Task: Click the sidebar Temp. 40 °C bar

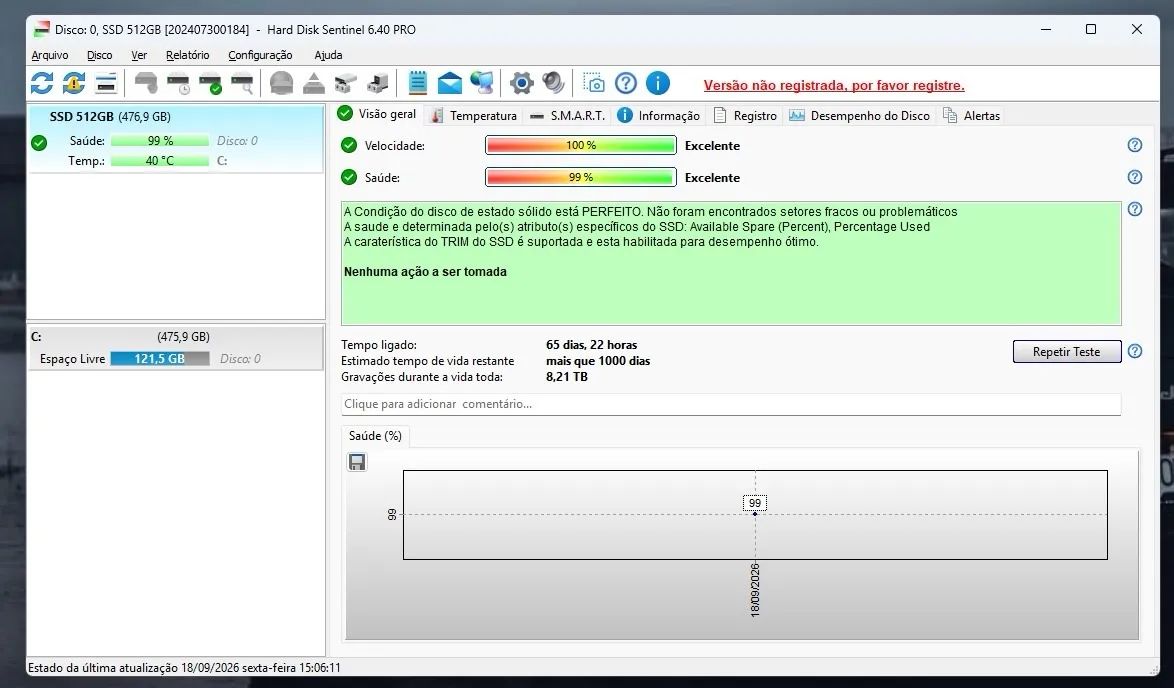Action: [159, 161]
